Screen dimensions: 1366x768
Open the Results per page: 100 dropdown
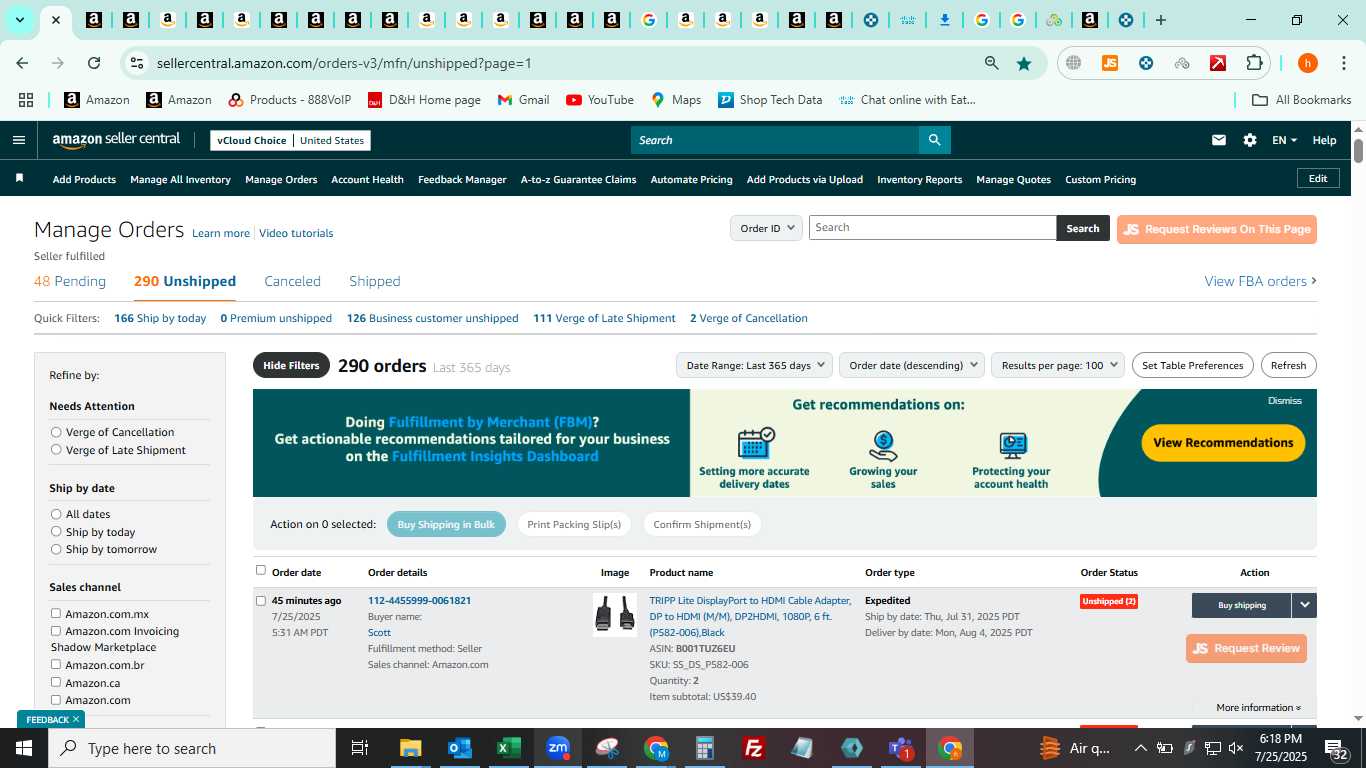1058,365
